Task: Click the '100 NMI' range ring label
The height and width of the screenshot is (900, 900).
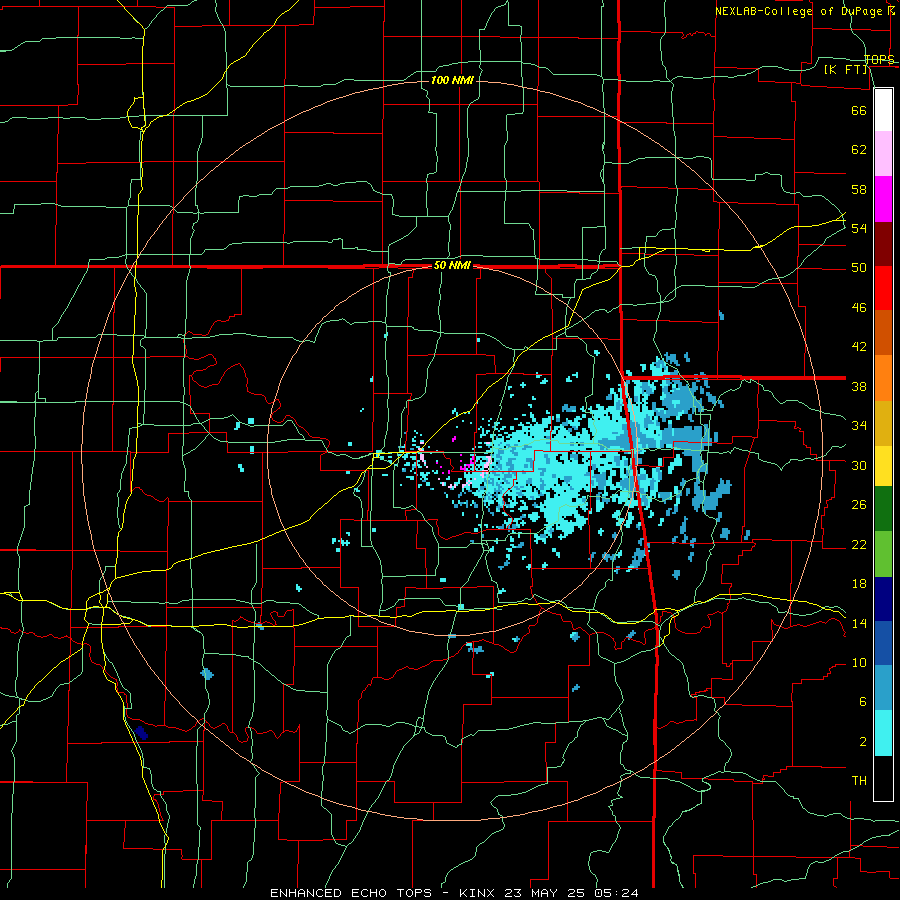Action: [x=452, y=80]
